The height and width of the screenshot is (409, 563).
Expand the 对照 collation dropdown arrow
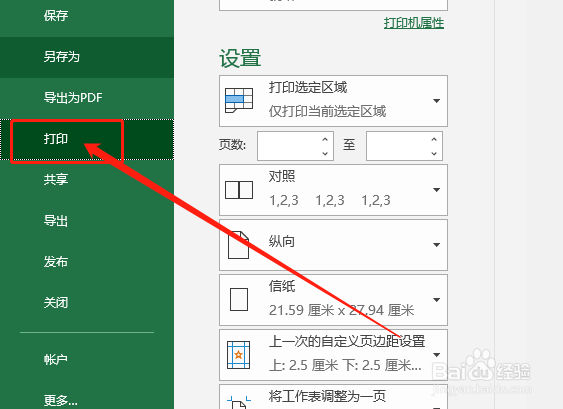coord(436,190)
